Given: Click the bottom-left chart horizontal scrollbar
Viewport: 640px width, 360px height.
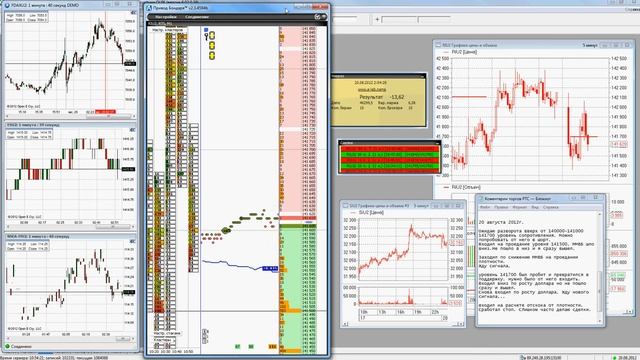Looking at the screenshot, I should 70,339.
